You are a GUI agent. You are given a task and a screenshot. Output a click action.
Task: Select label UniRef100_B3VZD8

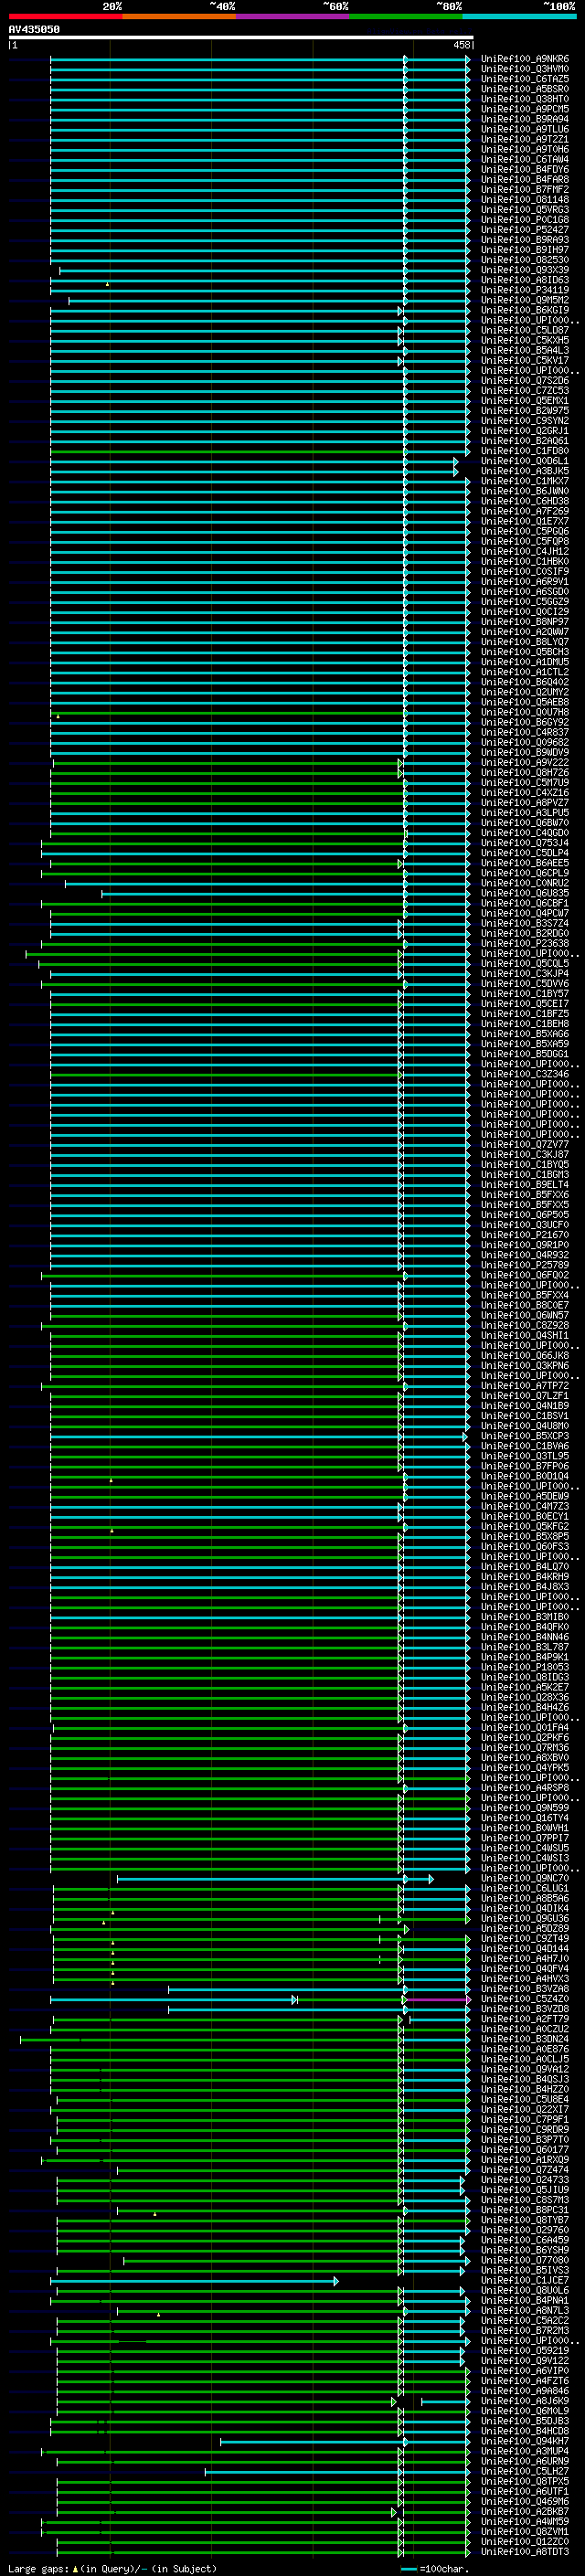click(x=525, y=2009)
